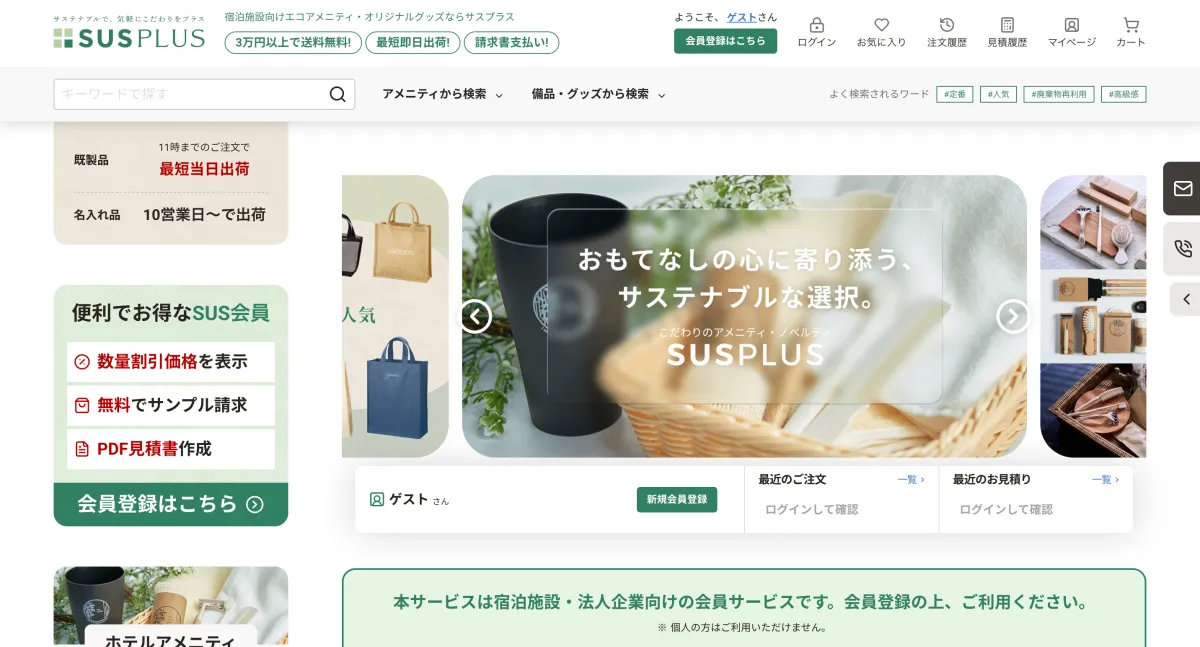Open favorites heart icon

(881, 25)
